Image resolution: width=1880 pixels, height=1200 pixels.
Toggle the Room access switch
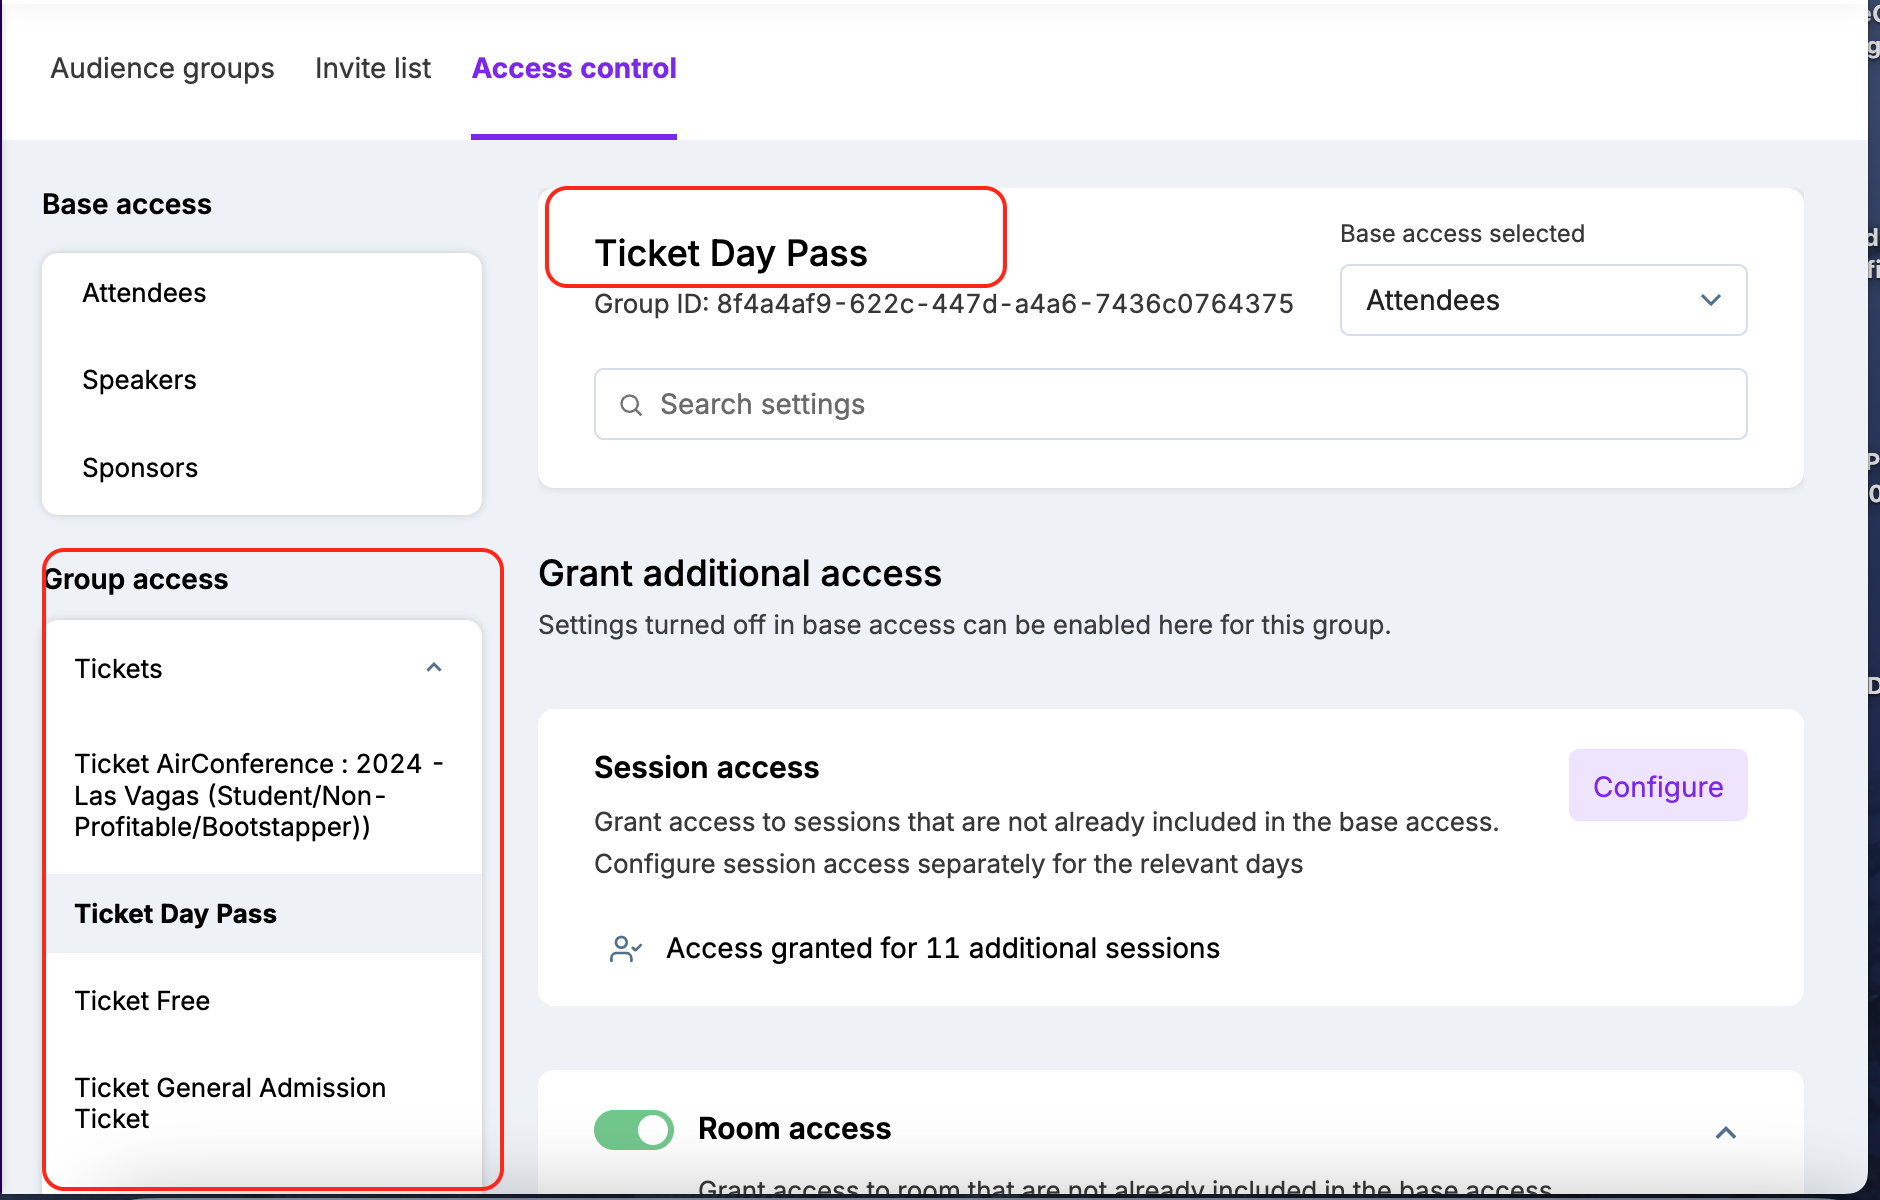[x=634, y=1129]
